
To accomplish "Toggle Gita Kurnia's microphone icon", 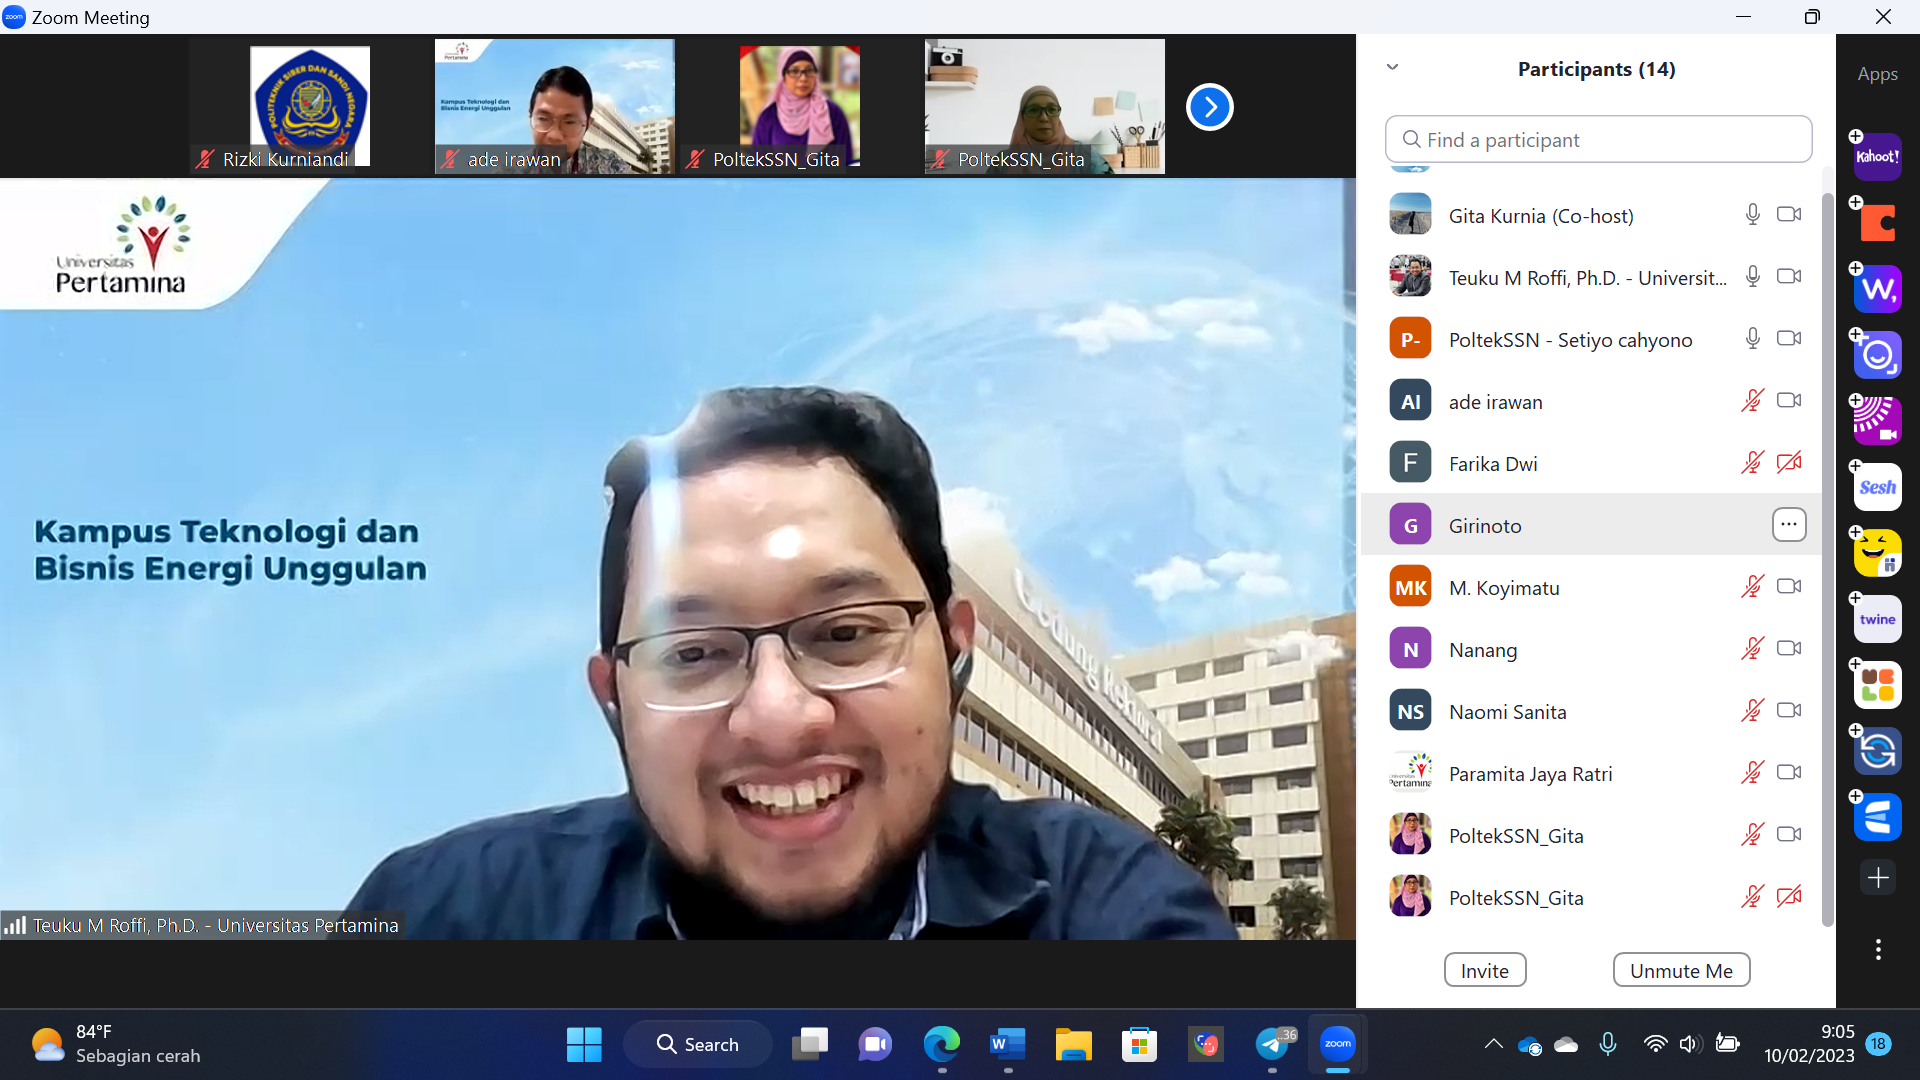I will click(1751, 215).
